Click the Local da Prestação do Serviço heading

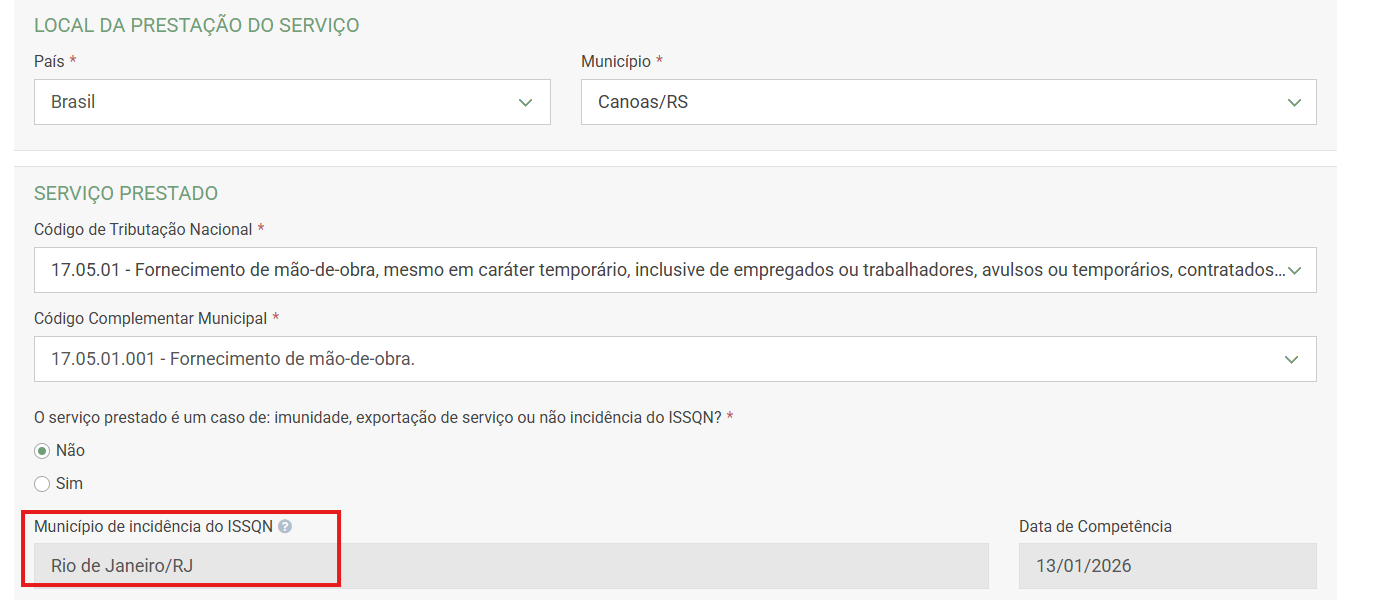(x=196, y=26)
